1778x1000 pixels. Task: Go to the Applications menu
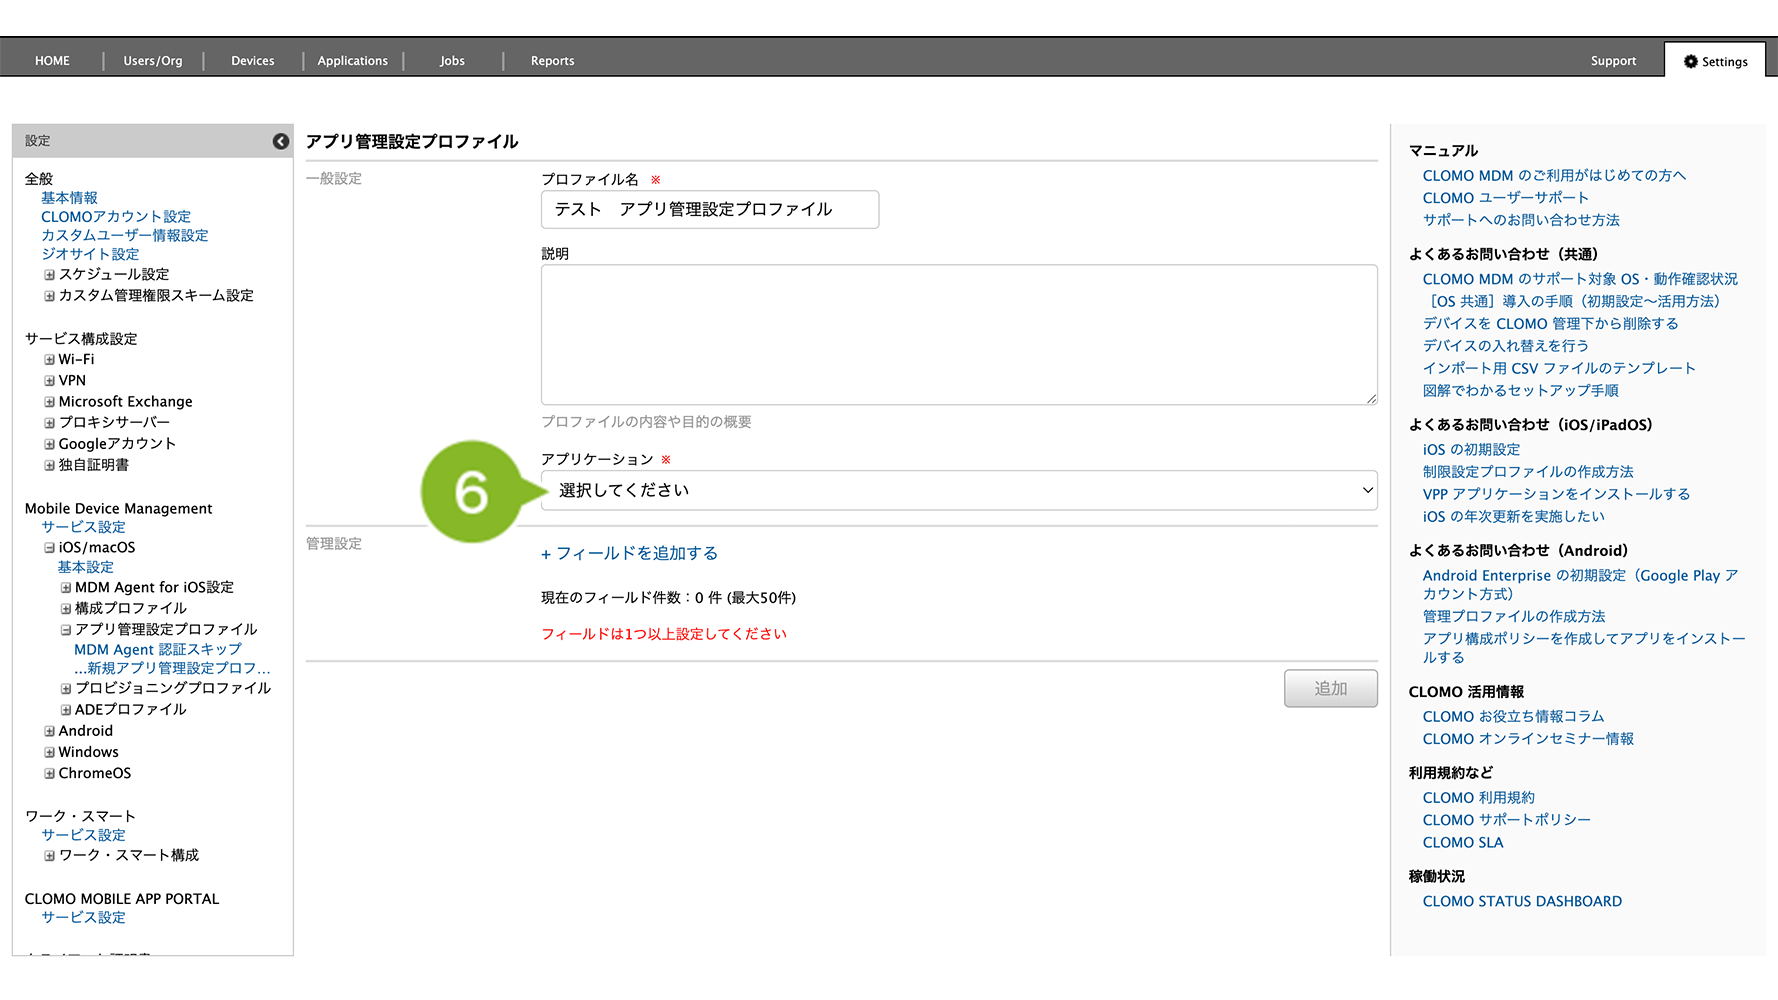352,61
